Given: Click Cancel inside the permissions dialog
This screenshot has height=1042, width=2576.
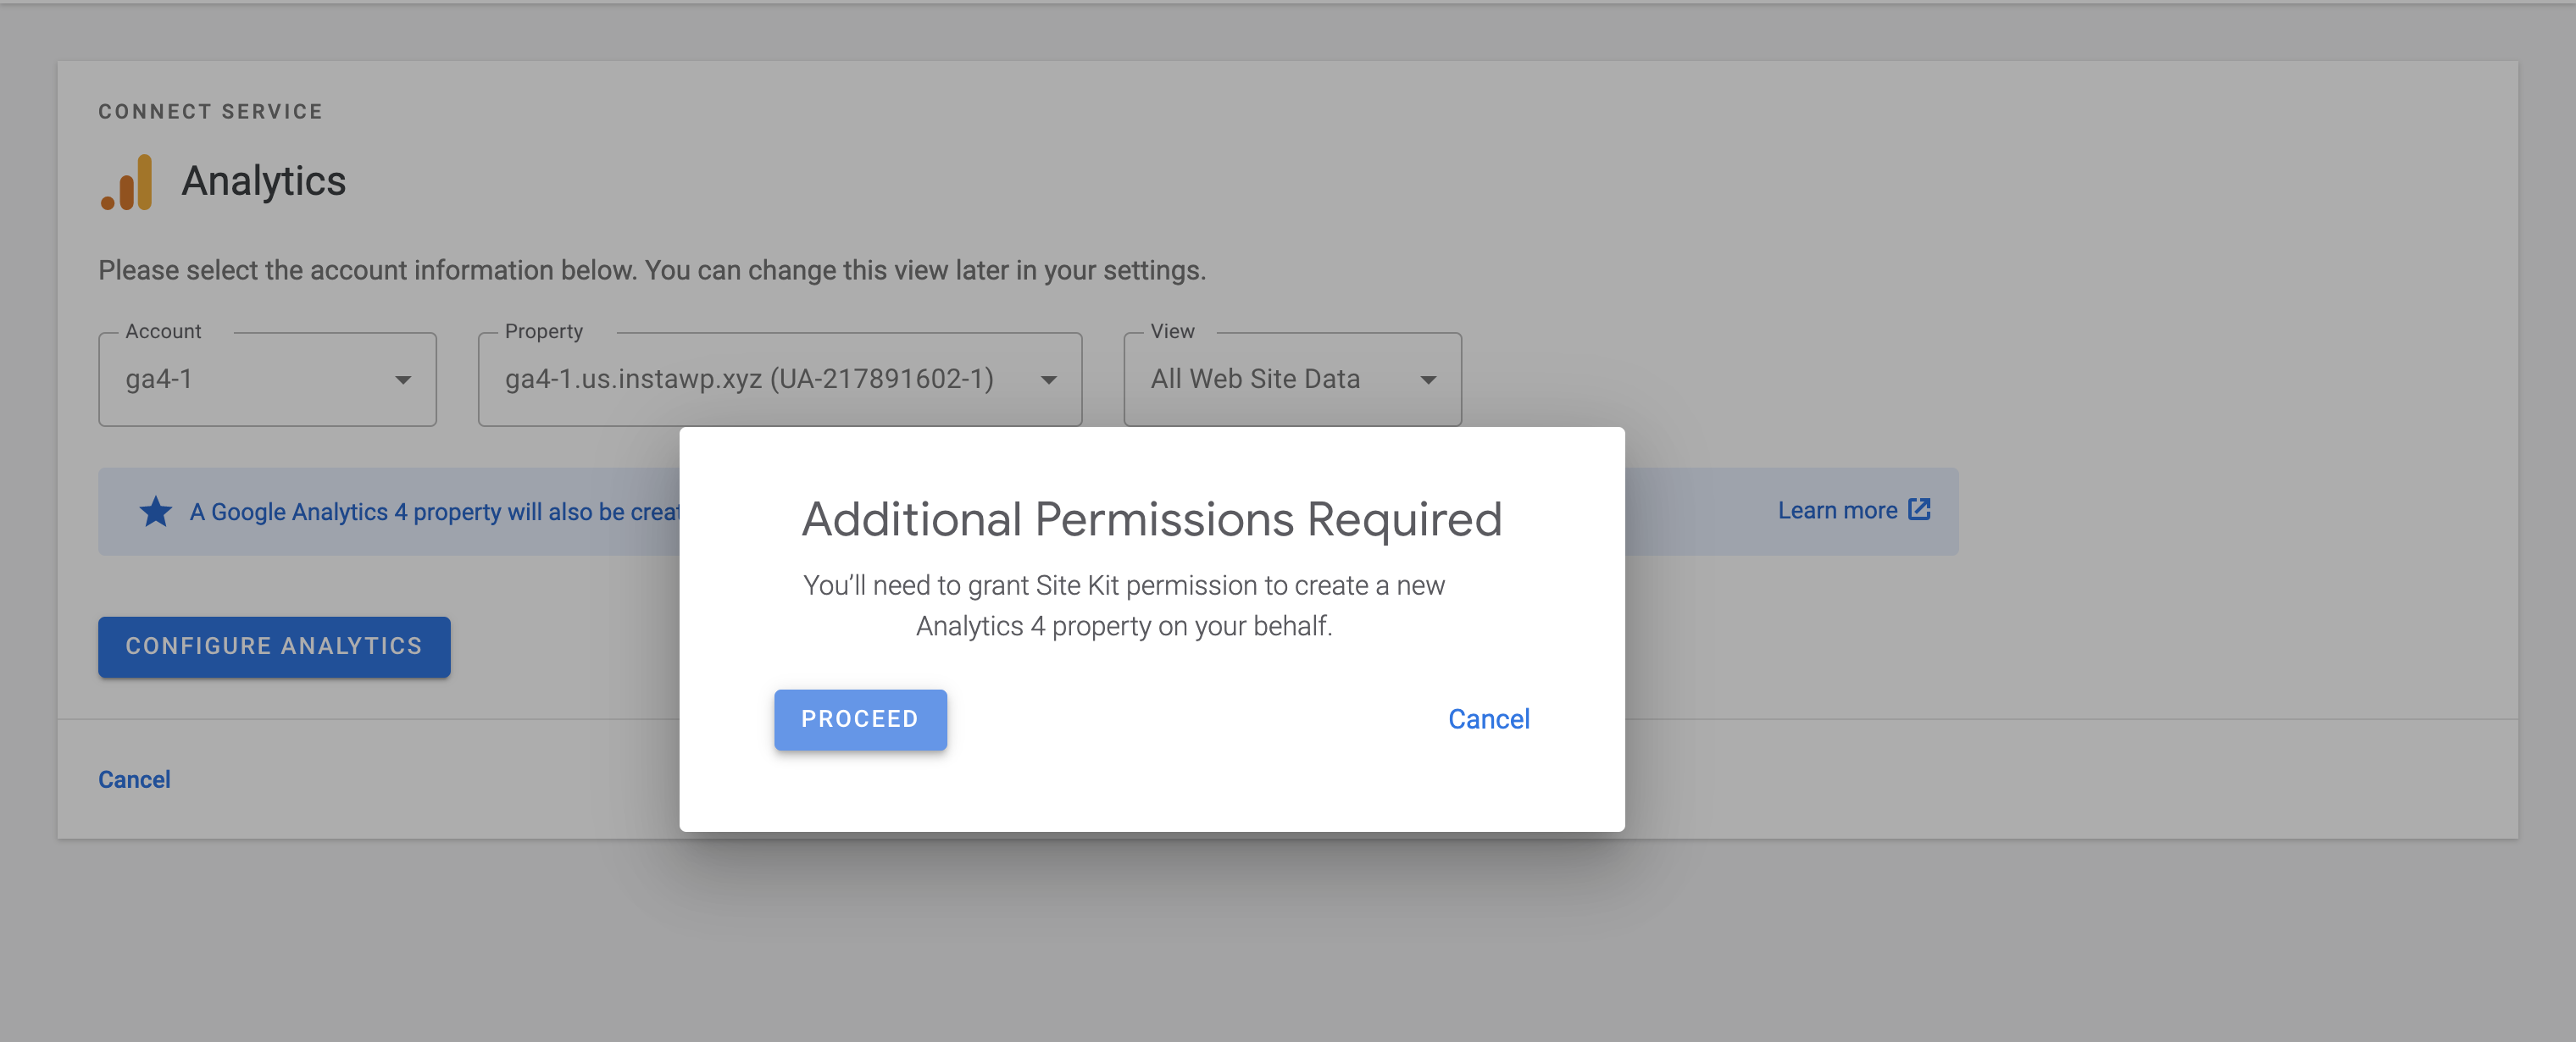Looking at the screenshot, I should [1489, 718].
